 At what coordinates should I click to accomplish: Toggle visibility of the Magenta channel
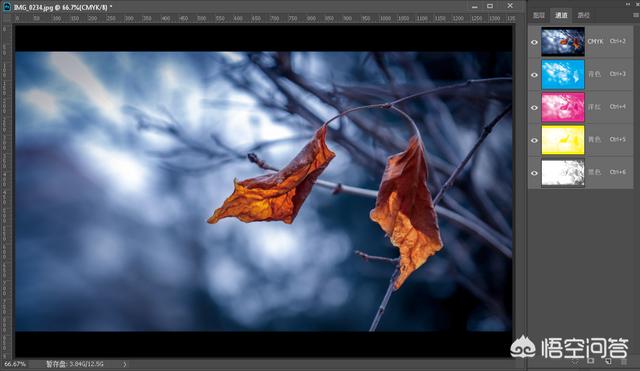point(534,108)
